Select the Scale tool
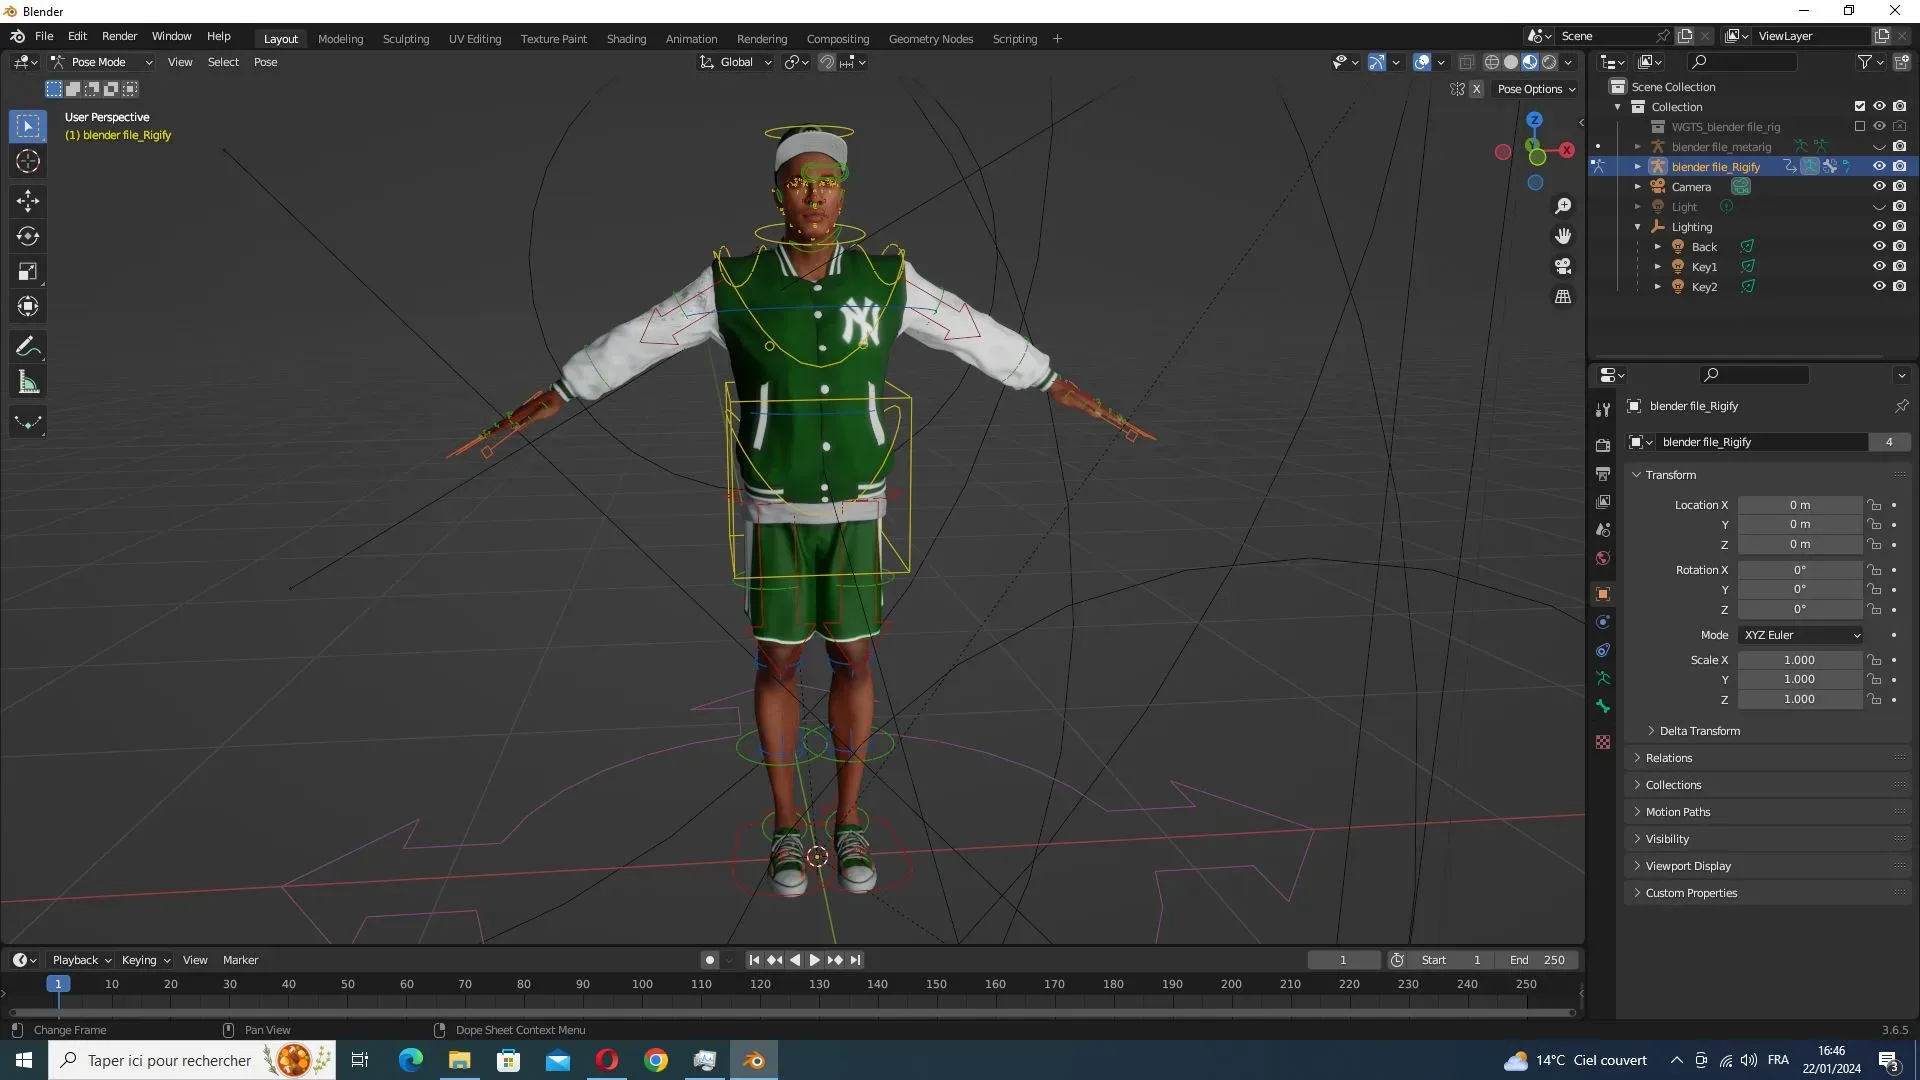This screenshot has width=1920, height=1080. [x=28, y=272]
